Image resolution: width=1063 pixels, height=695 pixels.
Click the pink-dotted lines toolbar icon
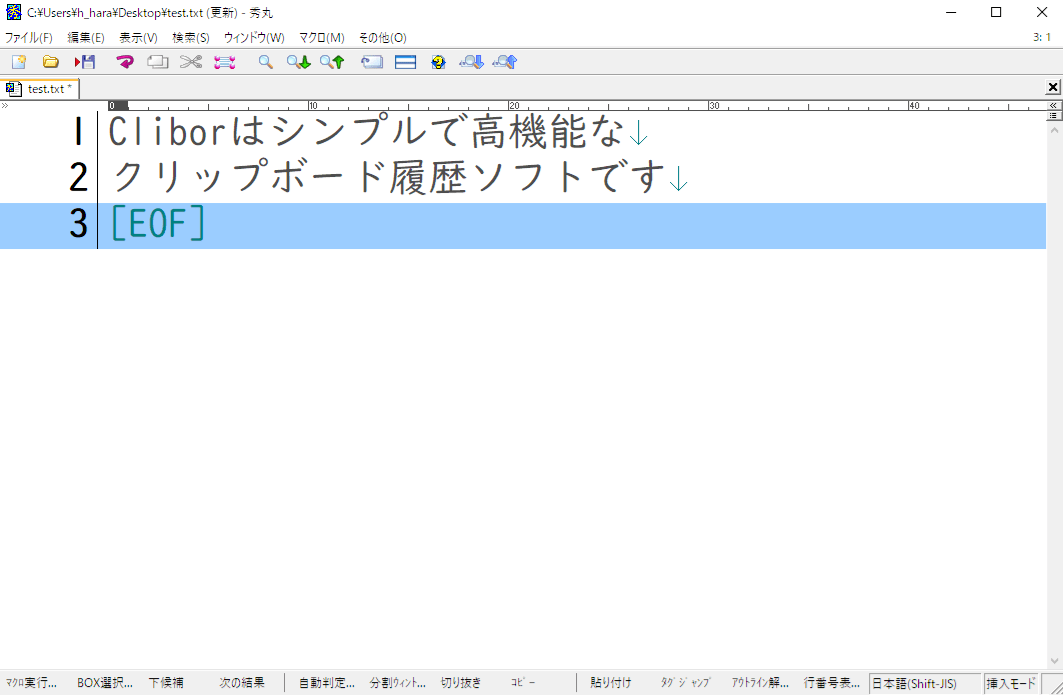tap(224, 62)
